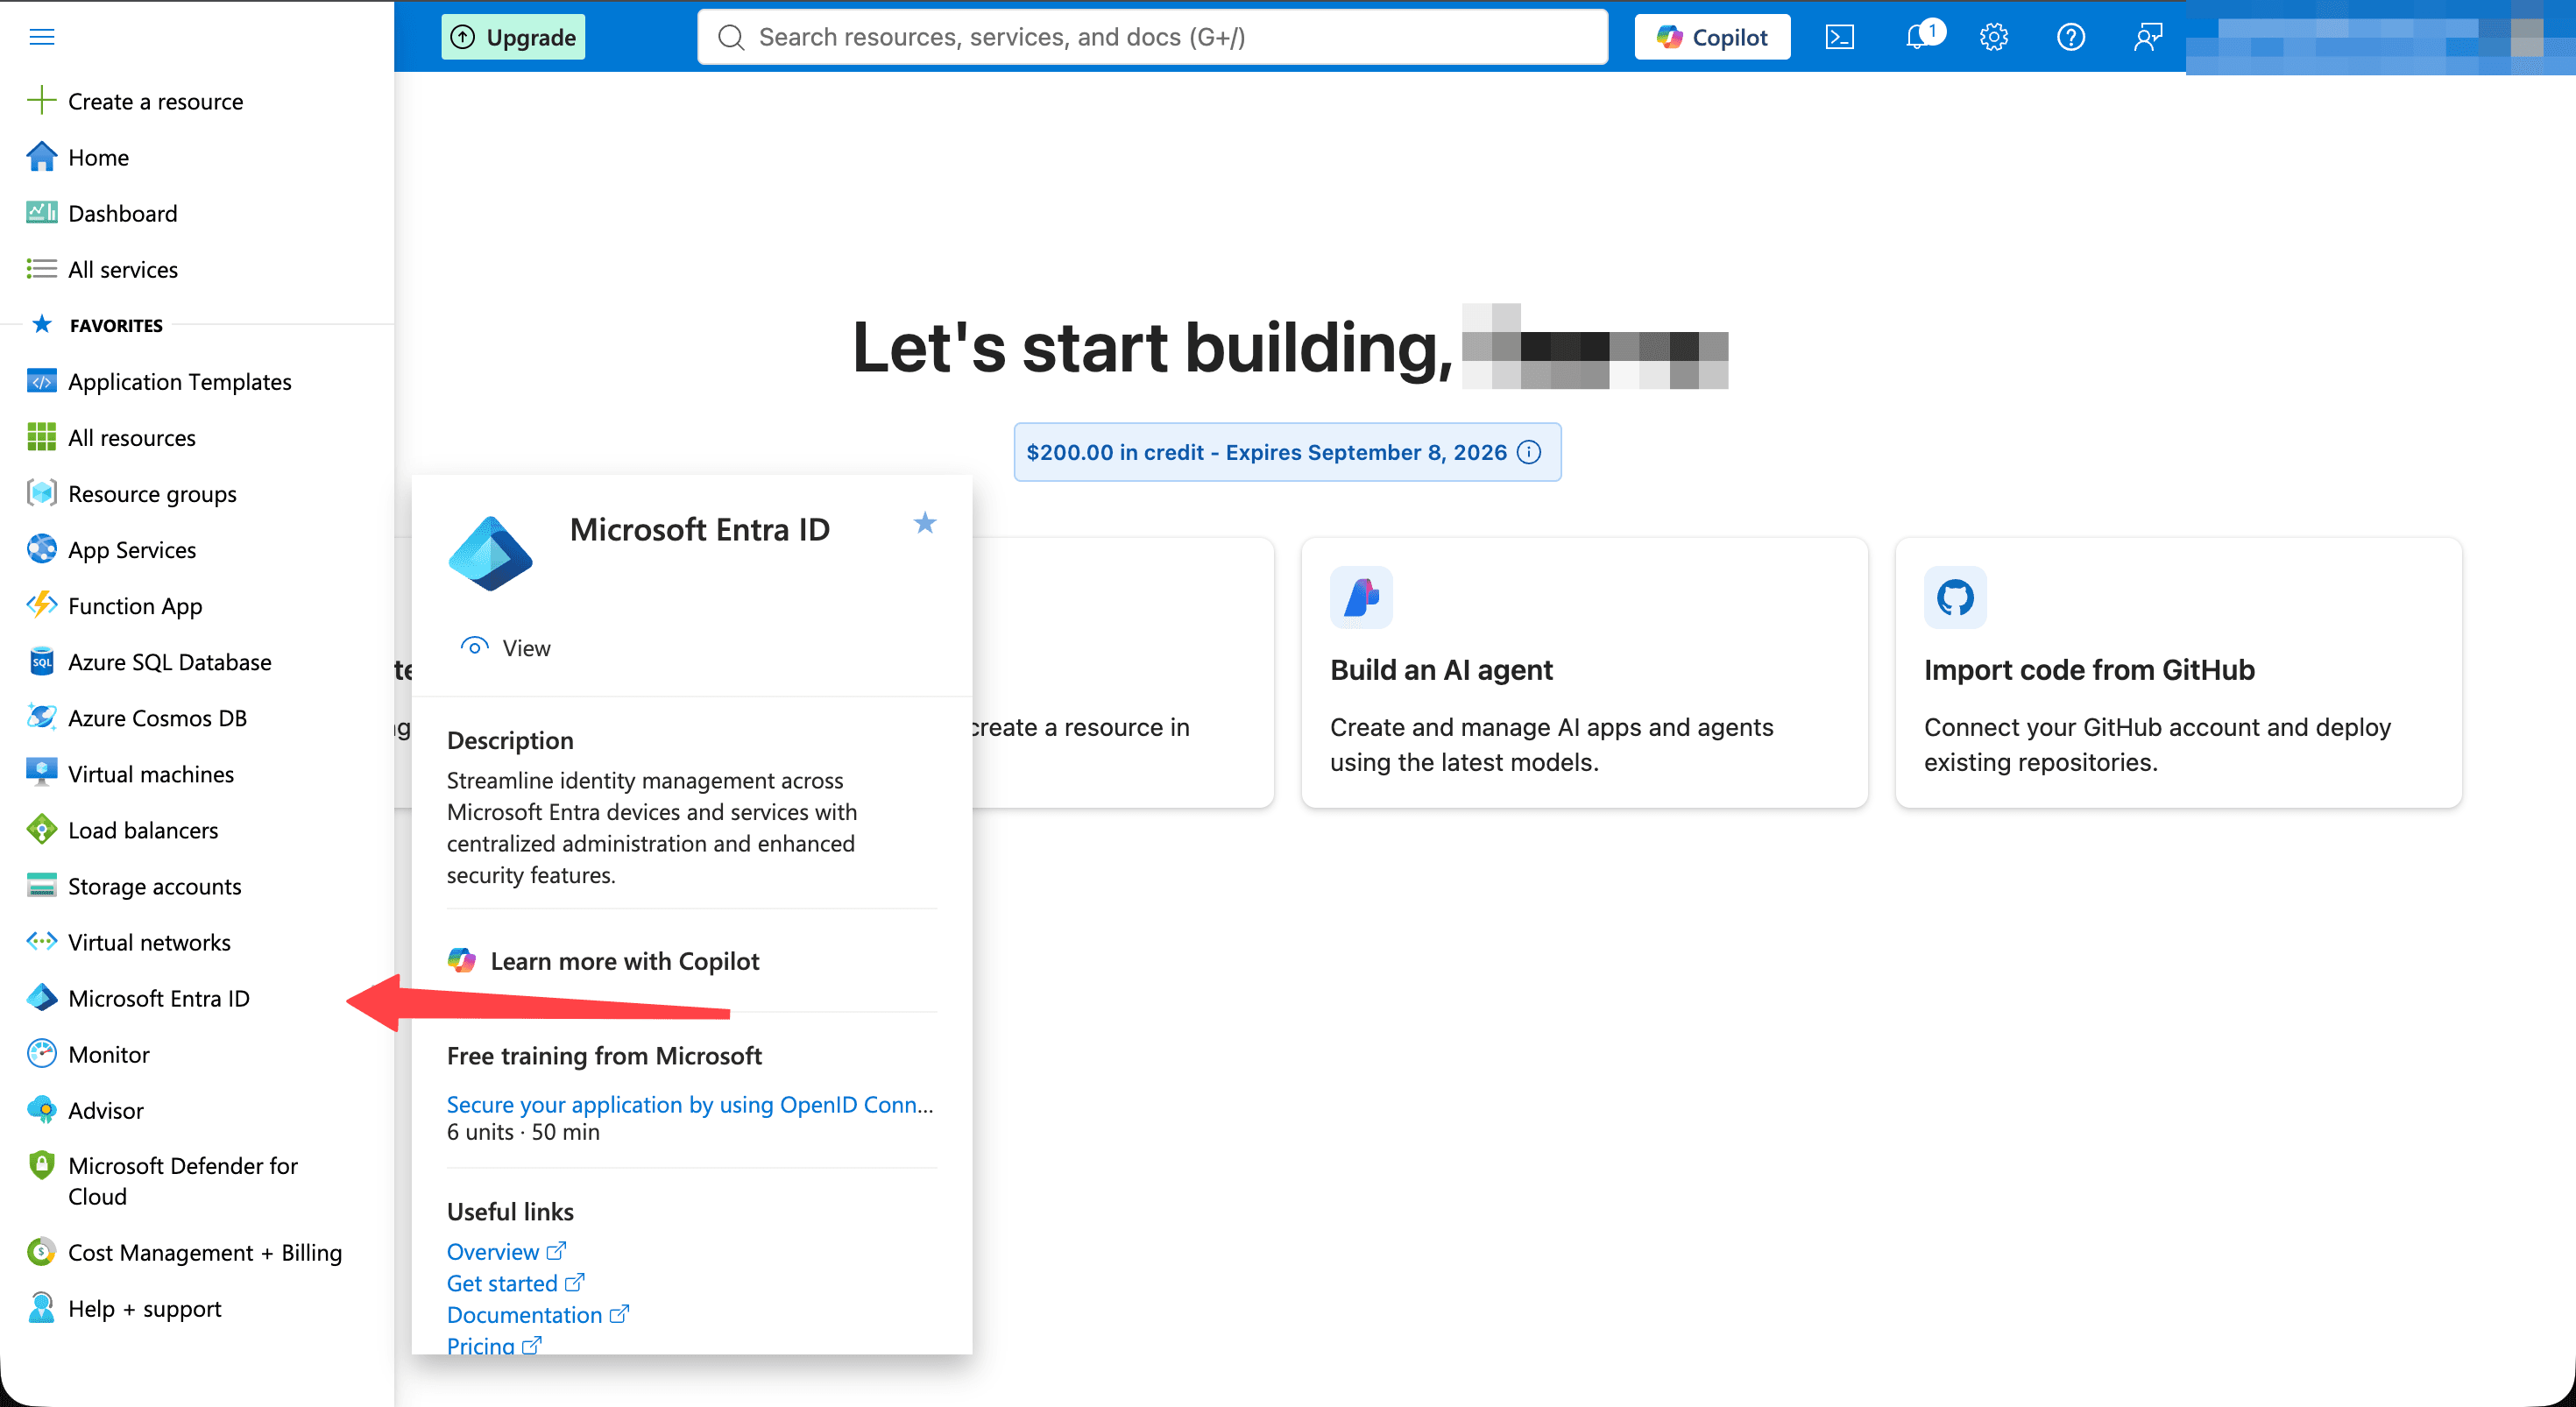The height and width of the screenshot is (1407, 2576).
Task: Open the help question mark menu
Action: coord(2070,37)
